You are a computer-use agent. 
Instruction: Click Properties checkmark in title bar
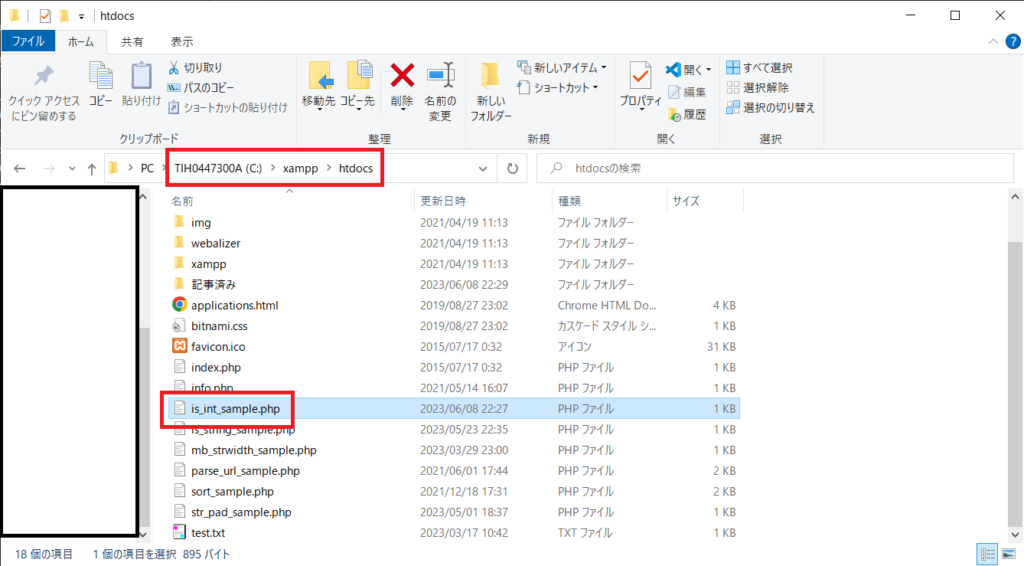(45, 16)
